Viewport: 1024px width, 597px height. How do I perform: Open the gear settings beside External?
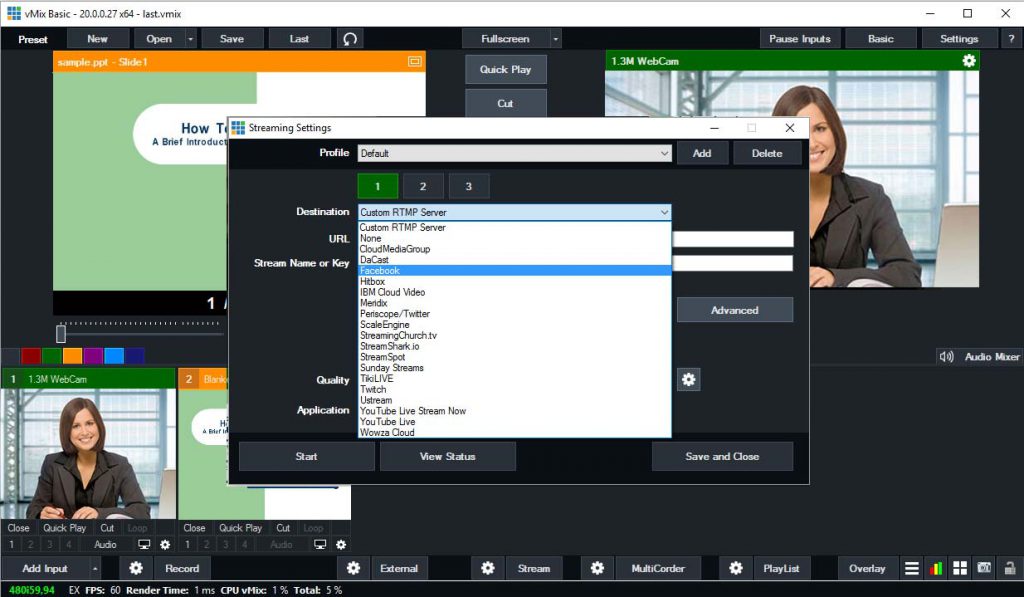tap(353, 568)
